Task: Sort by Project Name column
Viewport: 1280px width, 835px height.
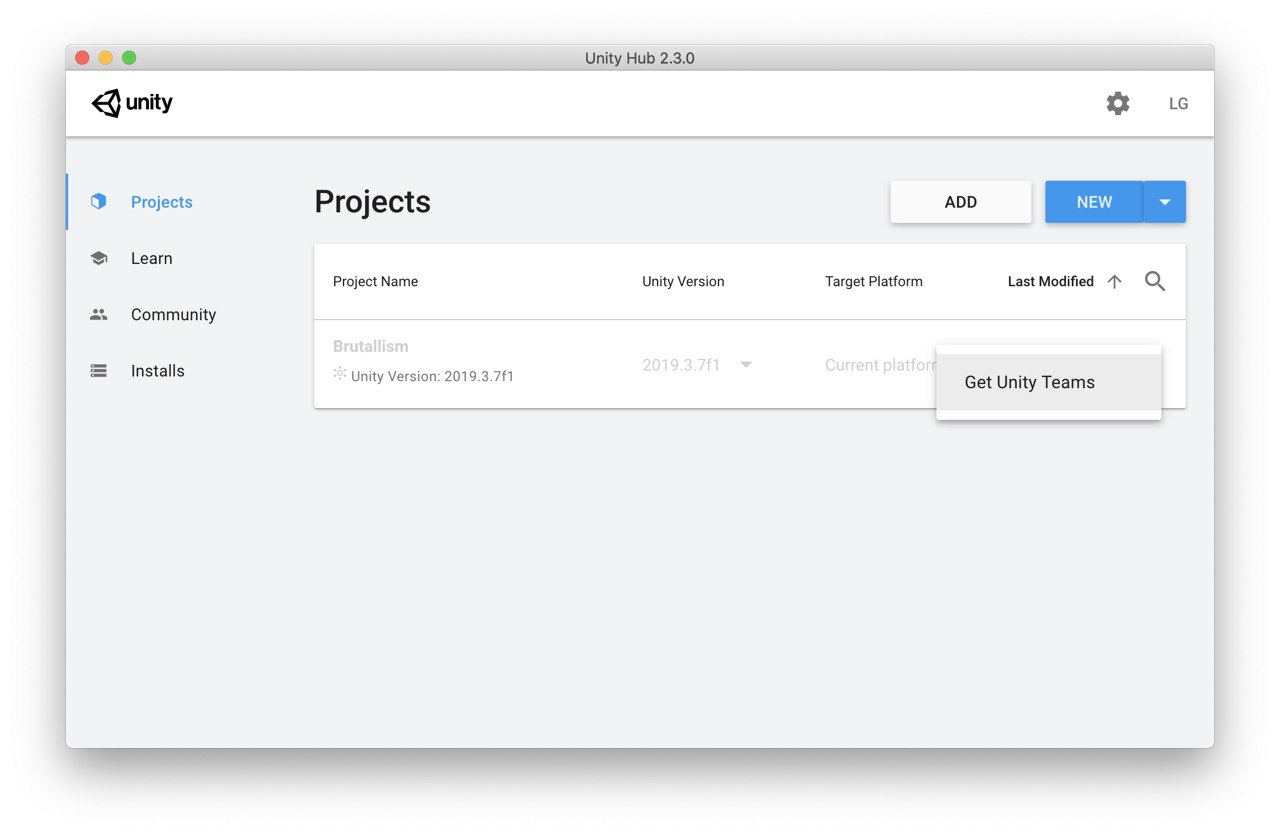Action: (x=375, y=282)
